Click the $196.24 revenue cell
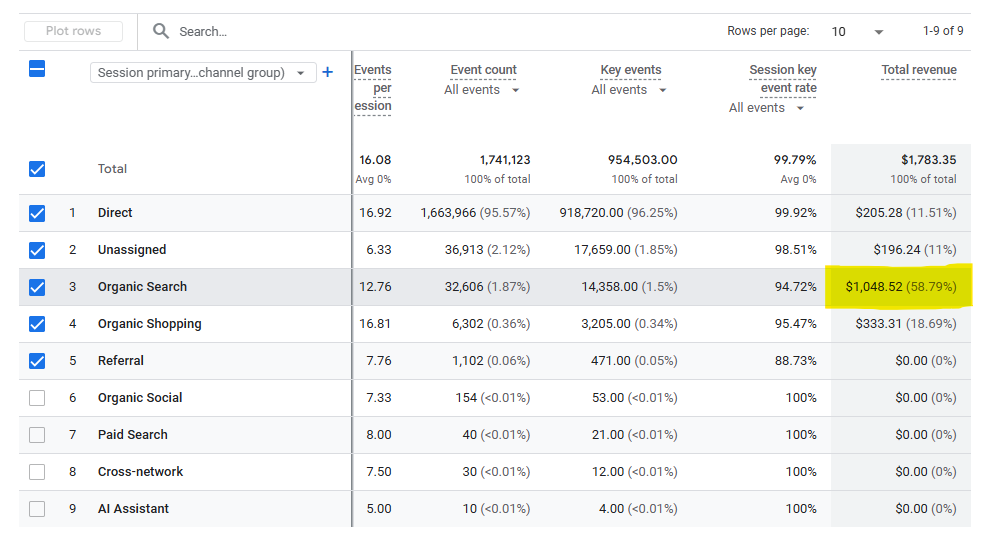This screenshot has width=989, height=538. 915,250
